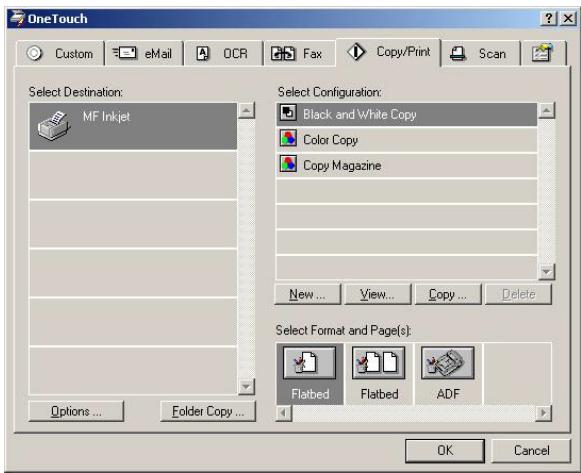Select the two-page Flatbed format icon

pyautogui.click(x=378, y=363)
